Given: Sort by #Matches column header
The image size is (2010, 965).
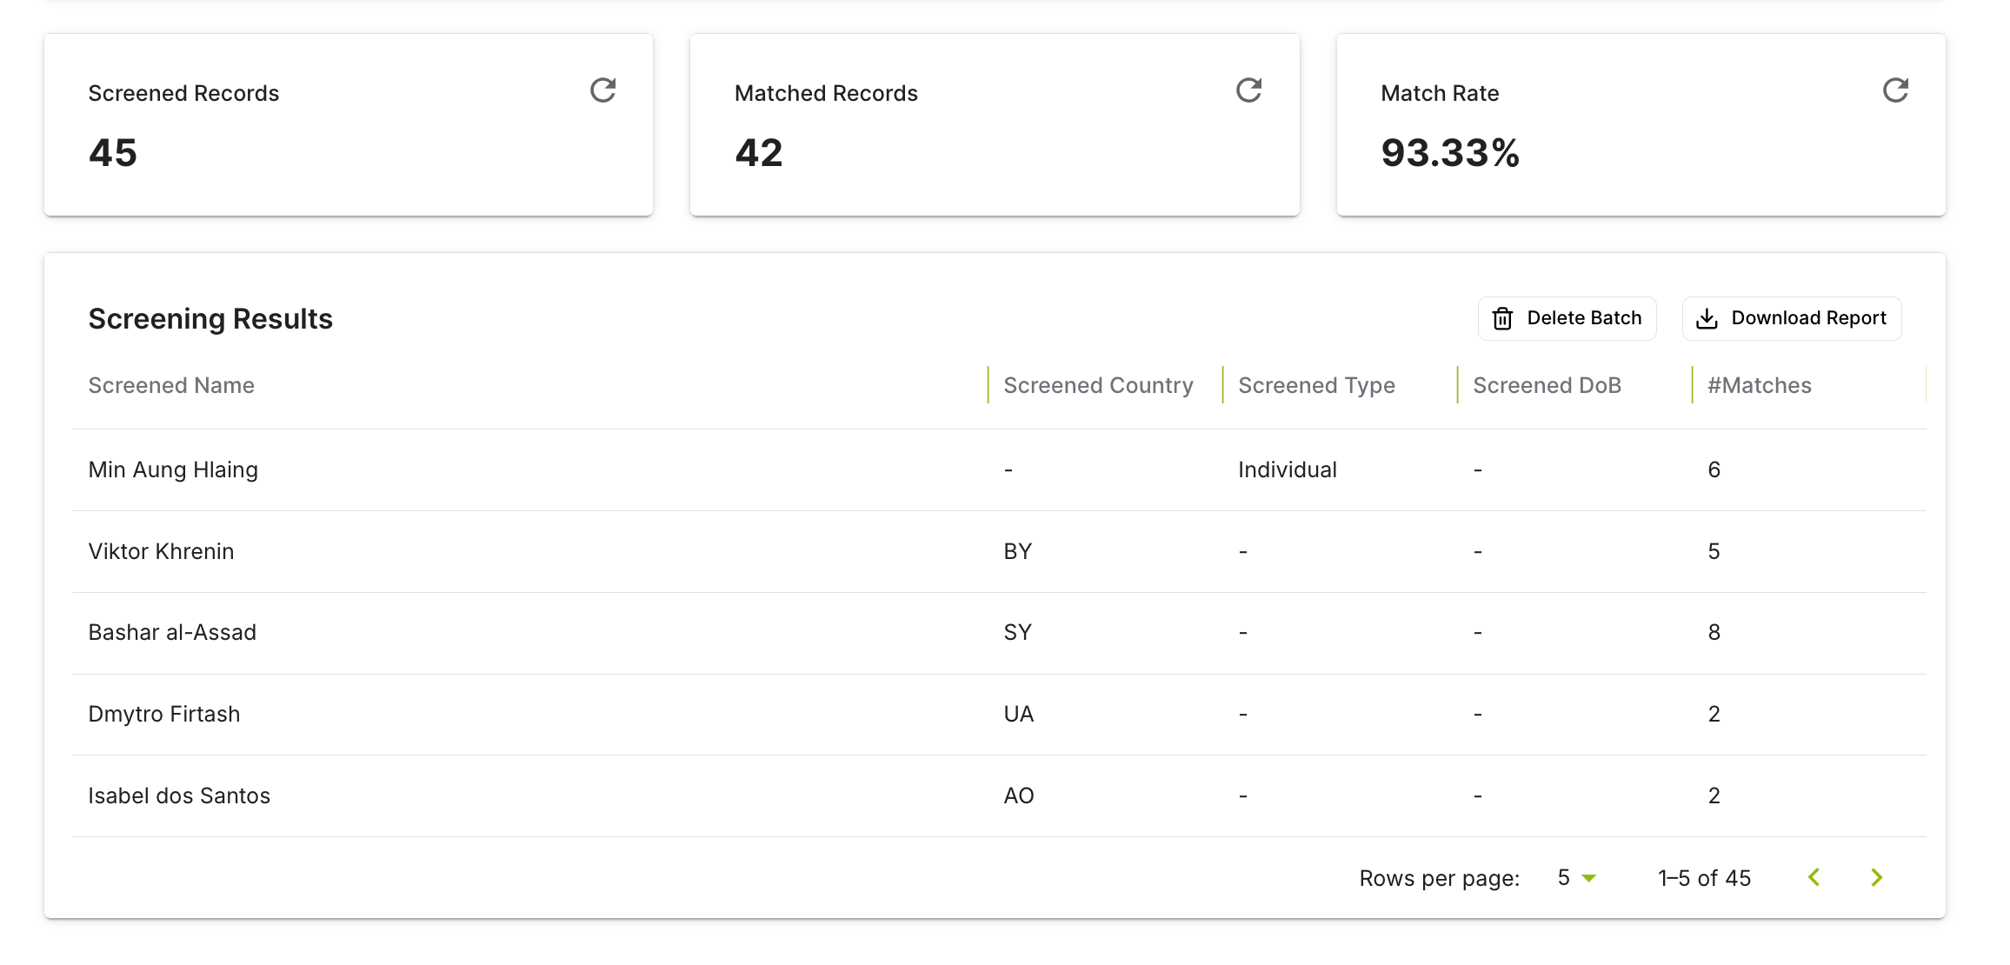Looking at the screenshot, I should coord(1759,386).
